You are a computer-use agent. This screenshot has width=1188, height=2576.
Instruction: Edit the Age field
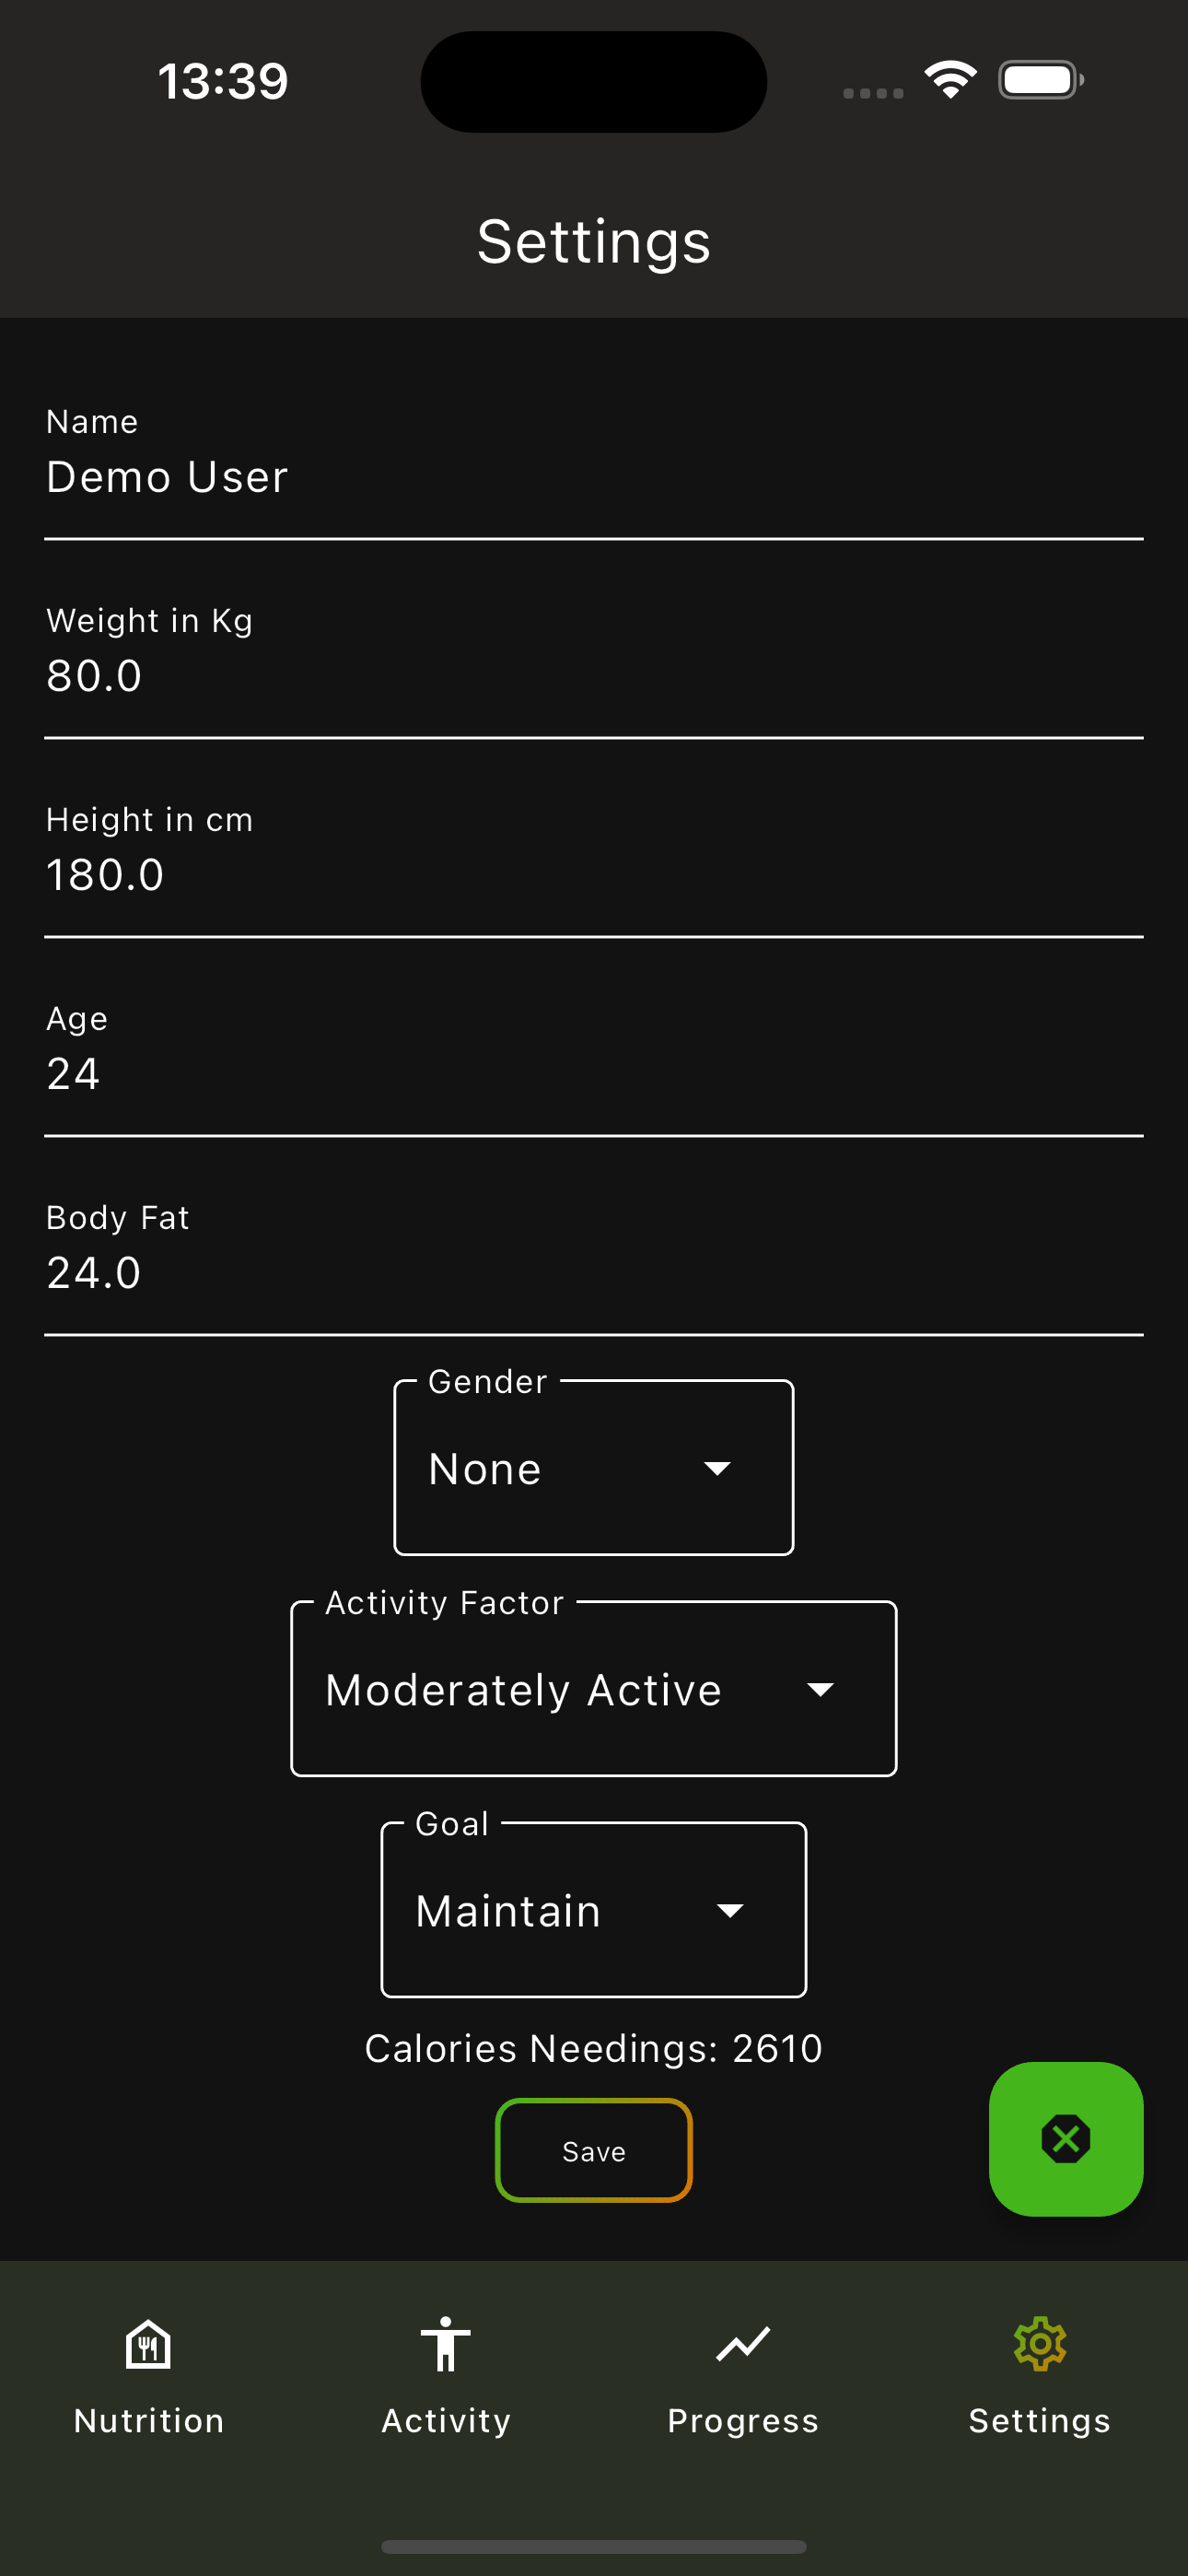pyautogui.click(x=594, y=1057)
